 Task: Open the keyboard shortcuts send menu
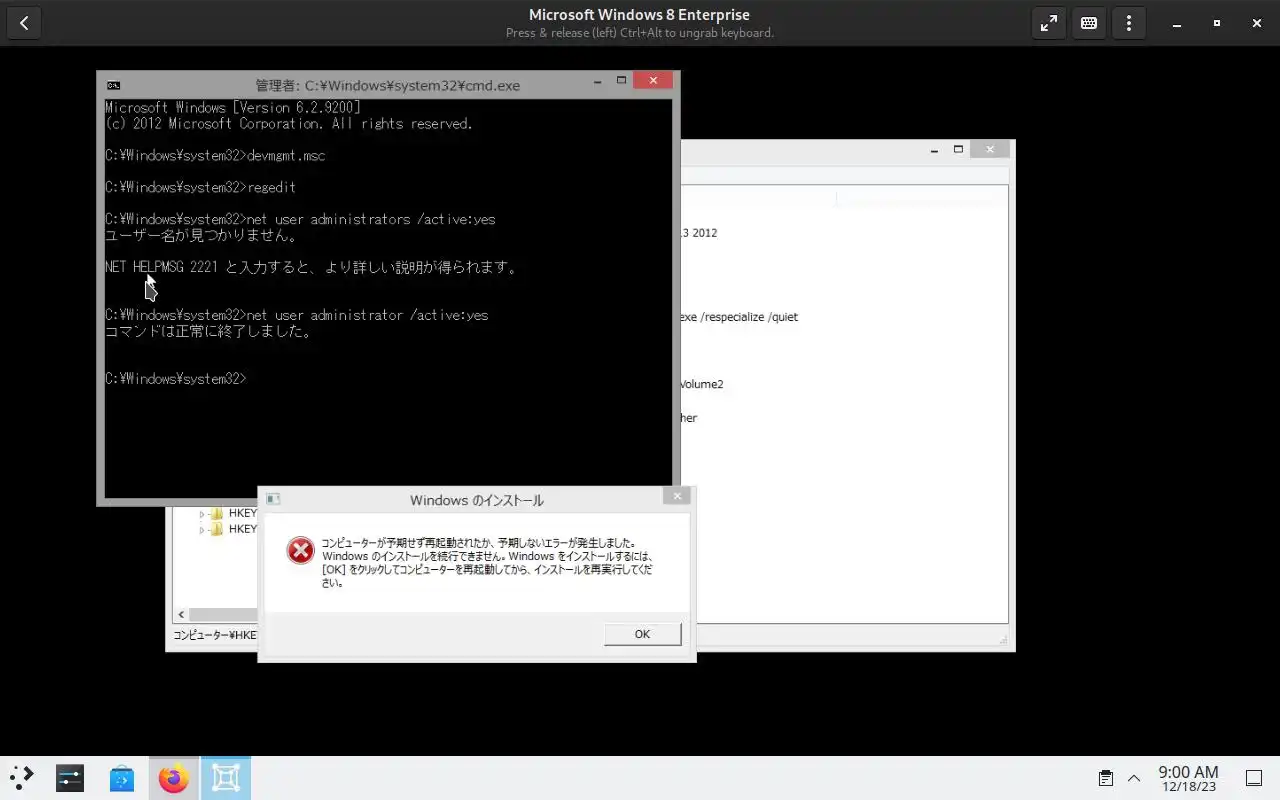(x=1089, y=23)
